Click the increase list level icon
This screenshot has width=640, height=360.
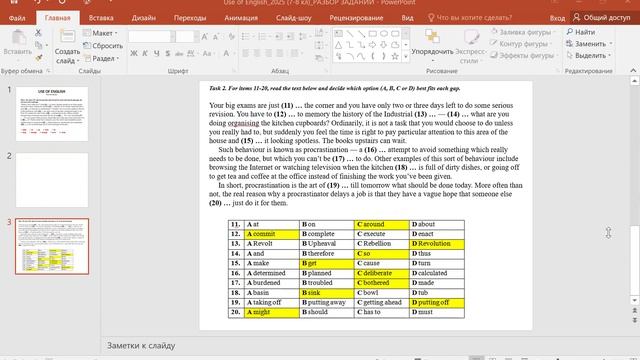pyautogui.click(x=290, y=37)
